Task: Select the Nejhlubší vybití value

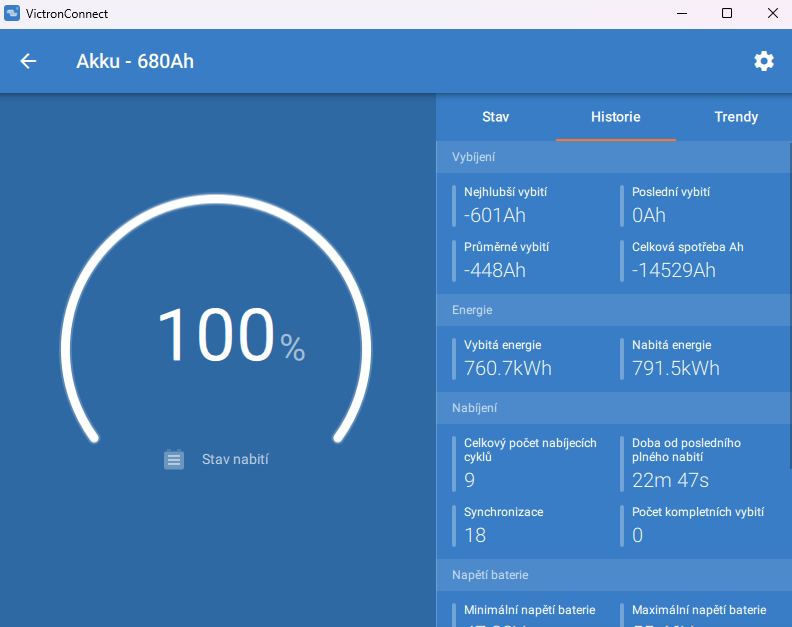Action: click(495, 215)
